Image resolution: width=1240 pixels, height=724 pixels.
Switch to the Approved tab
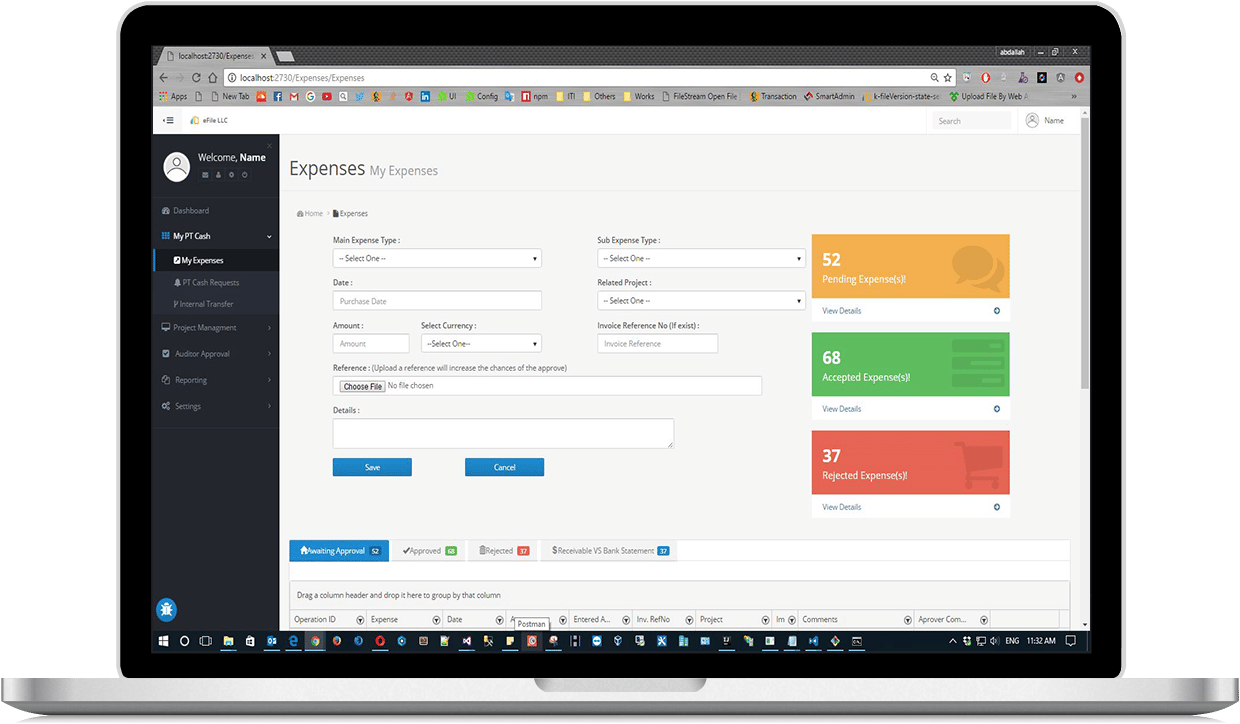429,551
